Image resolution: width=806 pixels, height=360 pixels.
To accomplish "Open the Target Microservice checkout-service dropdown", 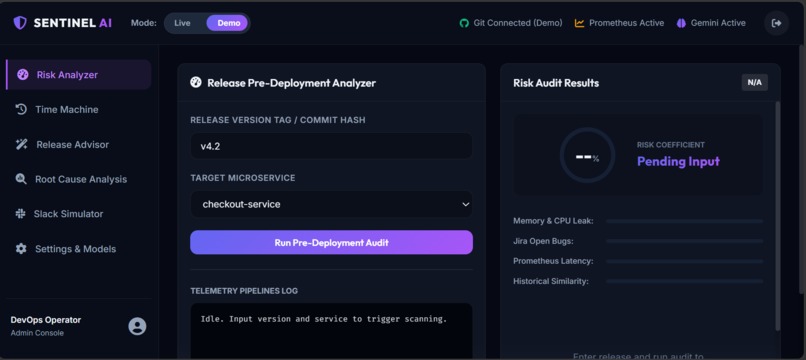I will coord(331,204).
